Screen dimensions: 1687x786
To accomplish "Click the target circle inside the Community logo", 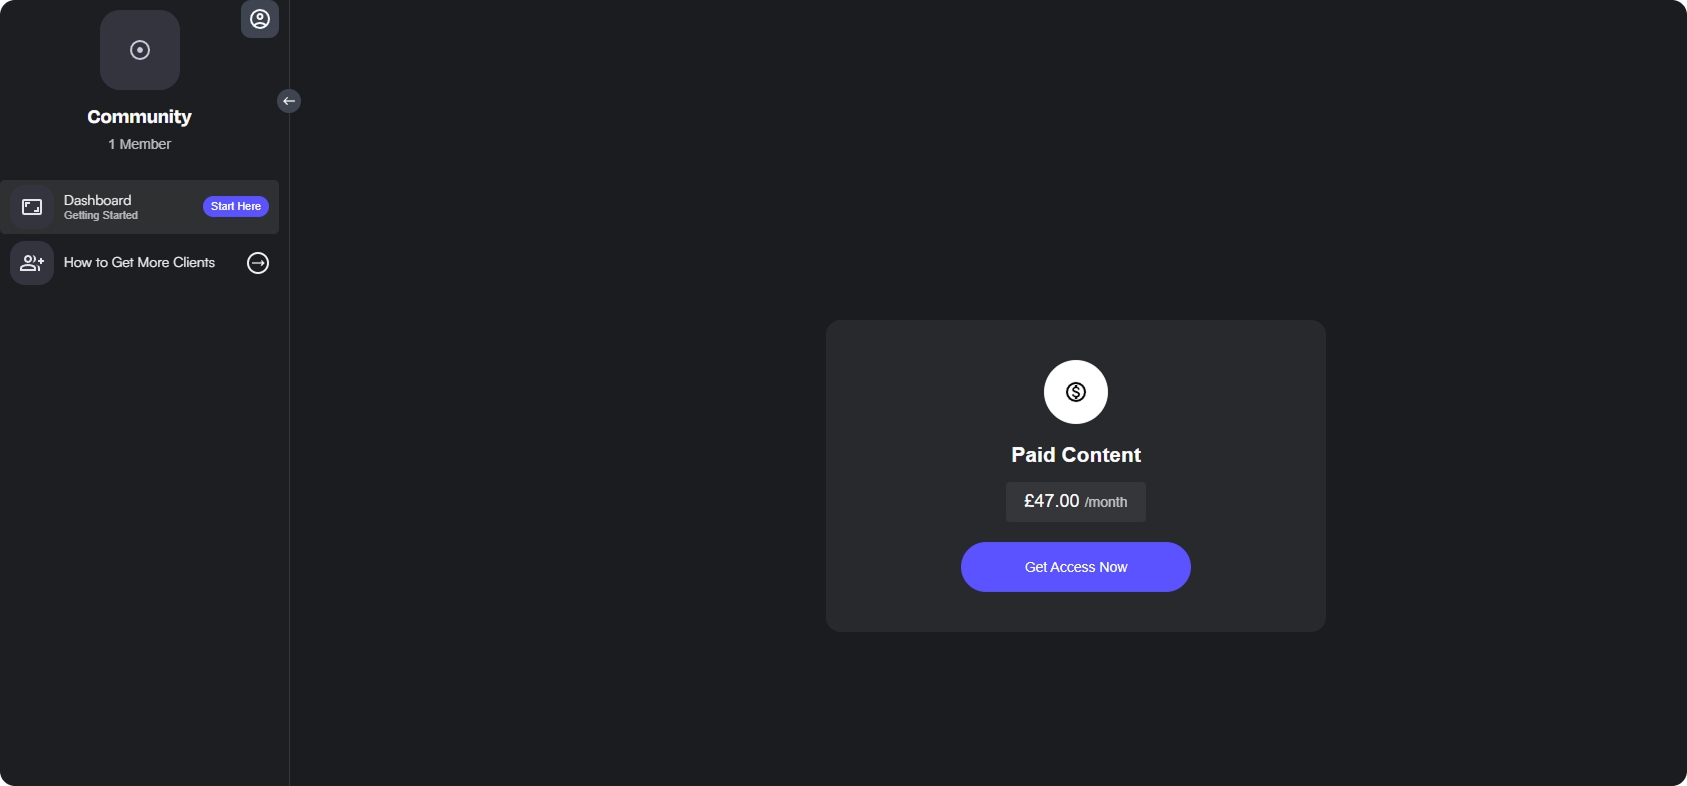I will point(140,50).
